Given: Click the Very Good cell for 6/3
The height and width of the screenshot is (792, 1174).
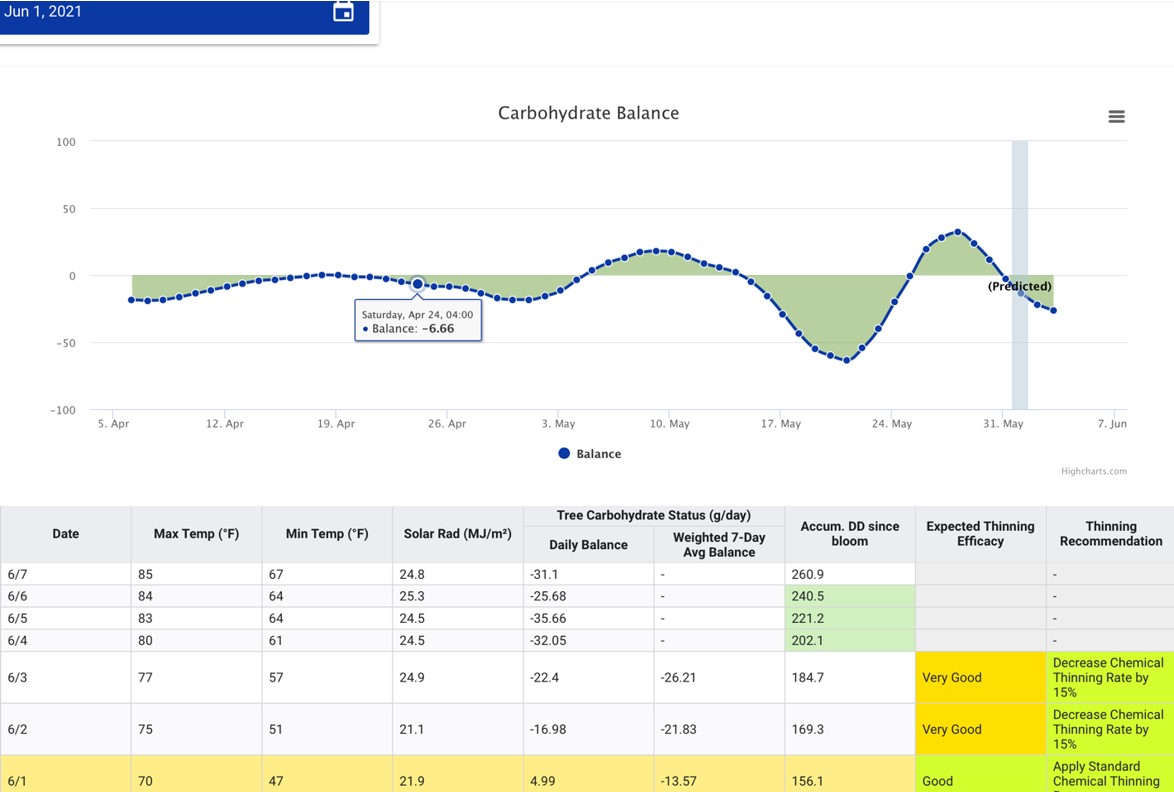Looking at the screenshot, I should (x=980, y=677).
